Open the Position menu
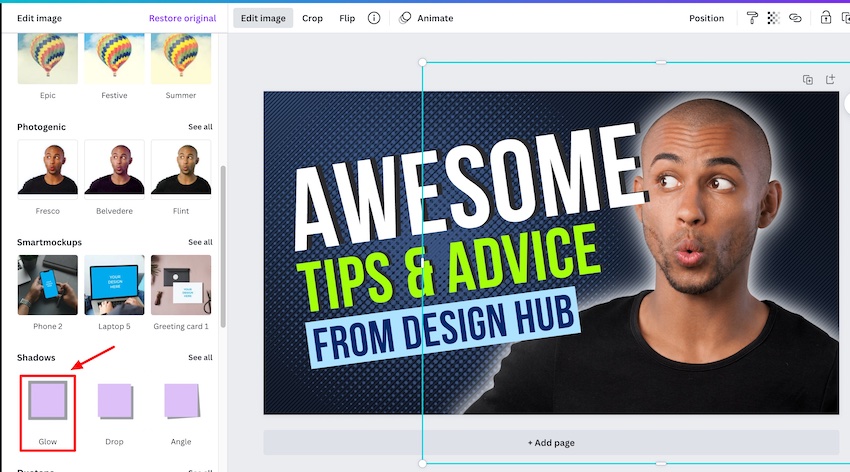Viewport: 850px width, 472px height. [706, 18]
